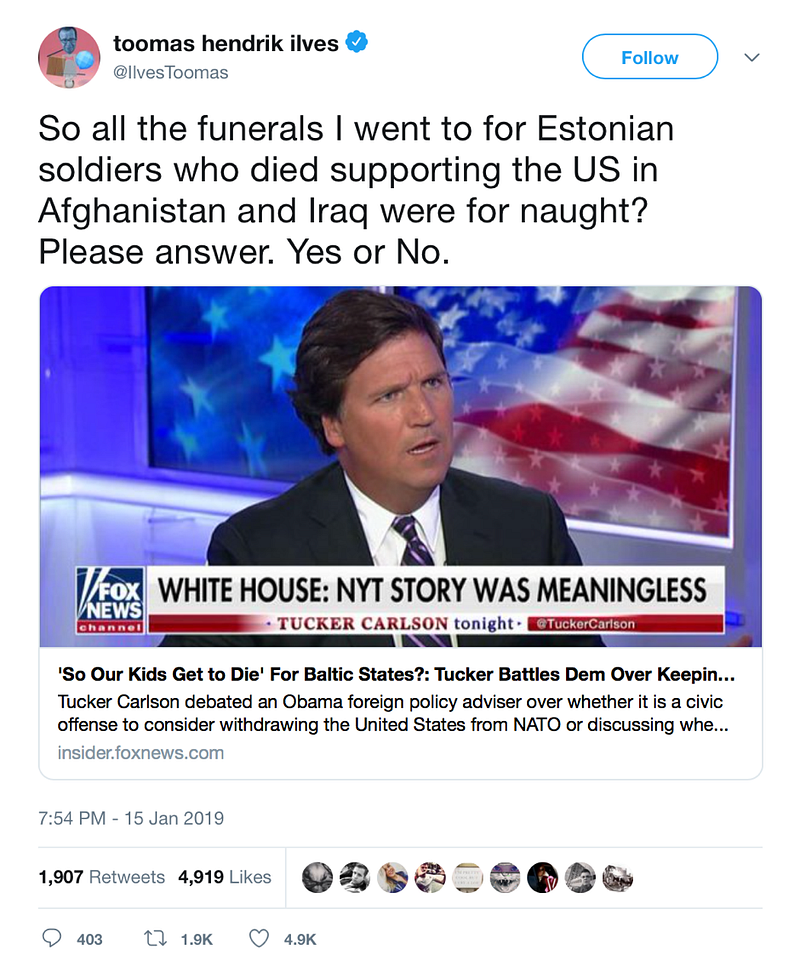Viewport: 800px width, 967px height.
Task: Retweet this tweet using the arrows icon
Action: [x=155, y=939]
